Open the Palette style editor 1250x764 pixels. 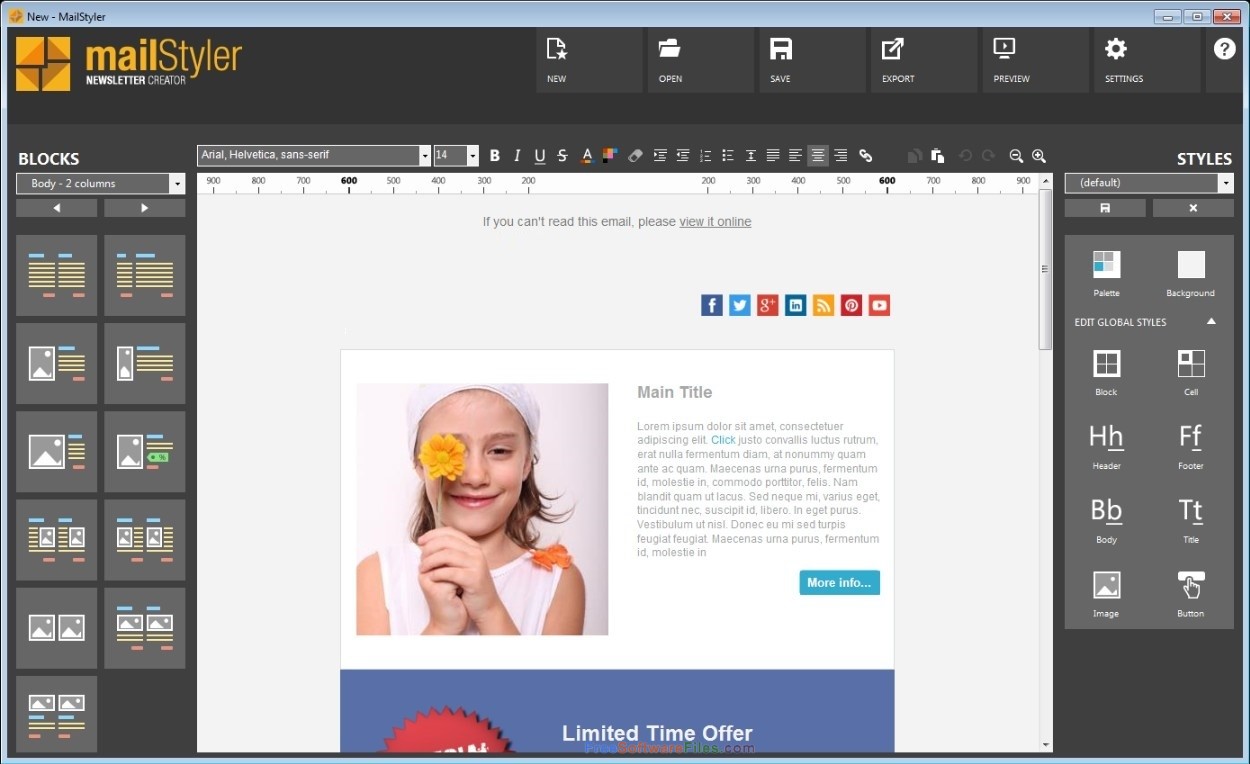pos(1106,273)
